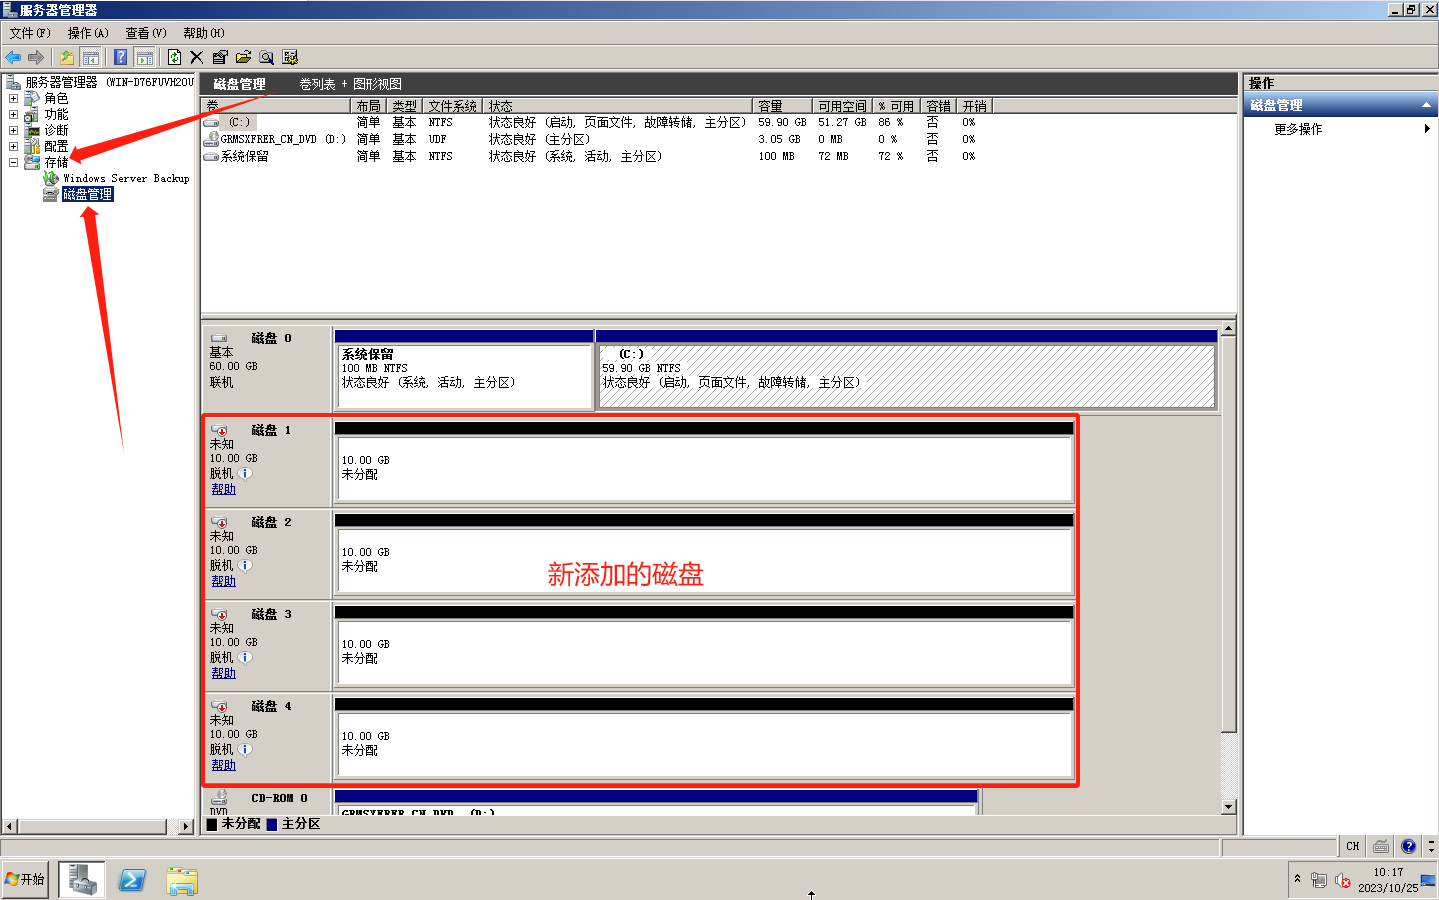Toggle the Action pane toolbar icon
The image size is (1439, 900).
144,58
